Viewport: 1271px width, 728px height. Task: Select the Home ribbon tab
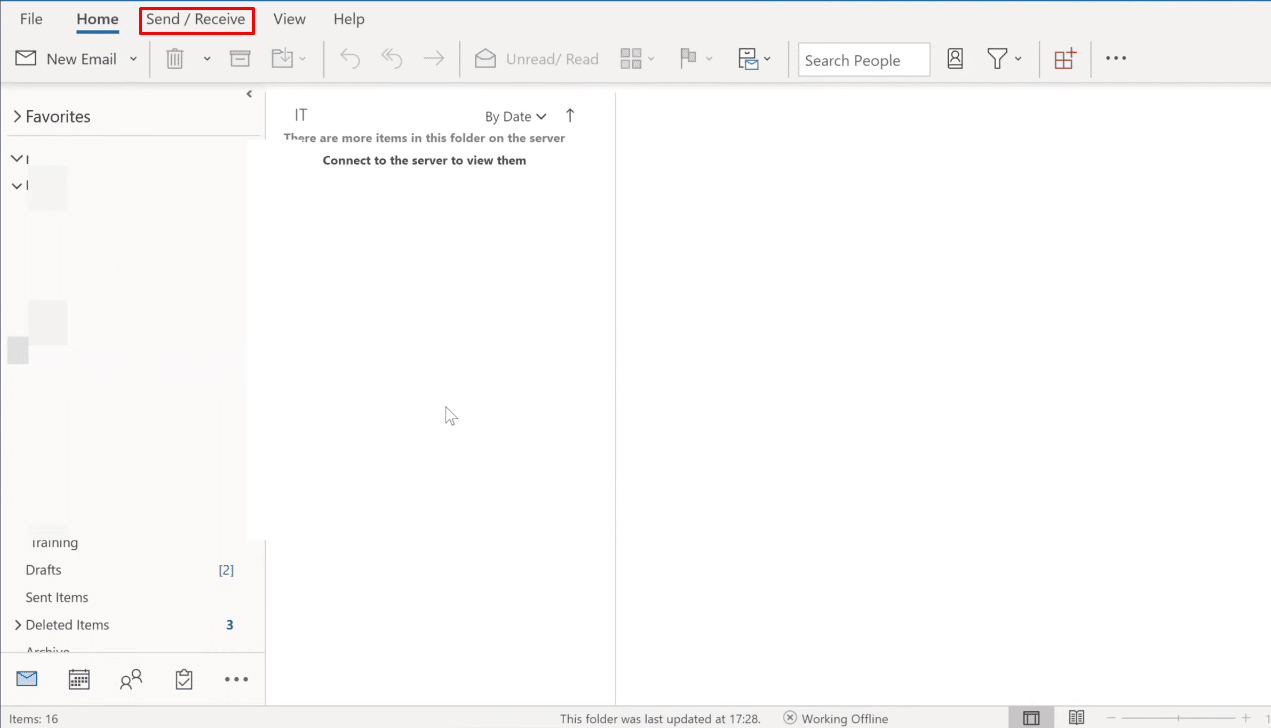[97, 19]
